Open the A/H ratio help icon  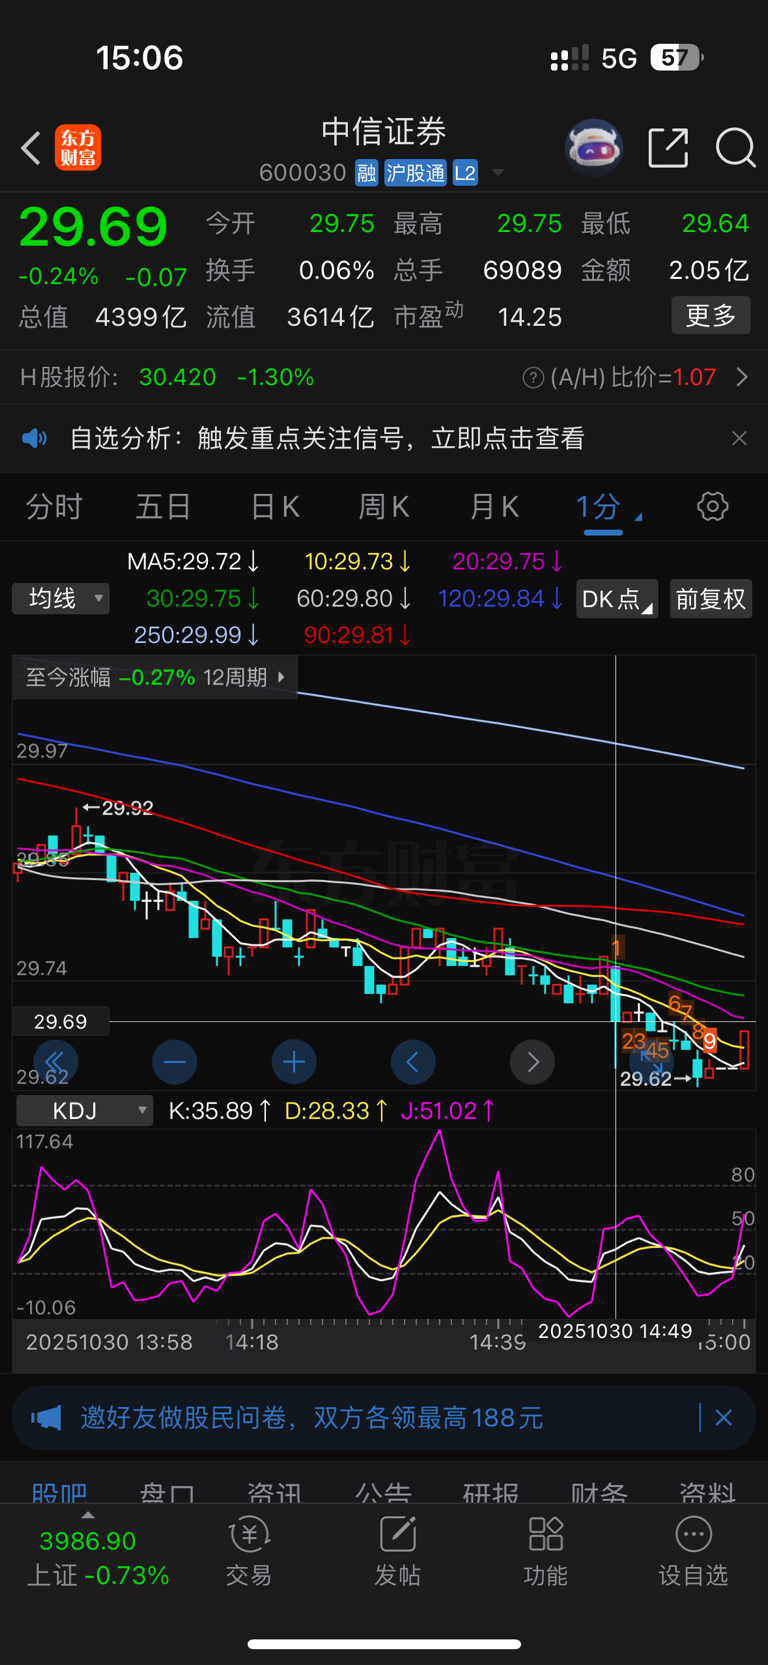click(x=533, y=377)
